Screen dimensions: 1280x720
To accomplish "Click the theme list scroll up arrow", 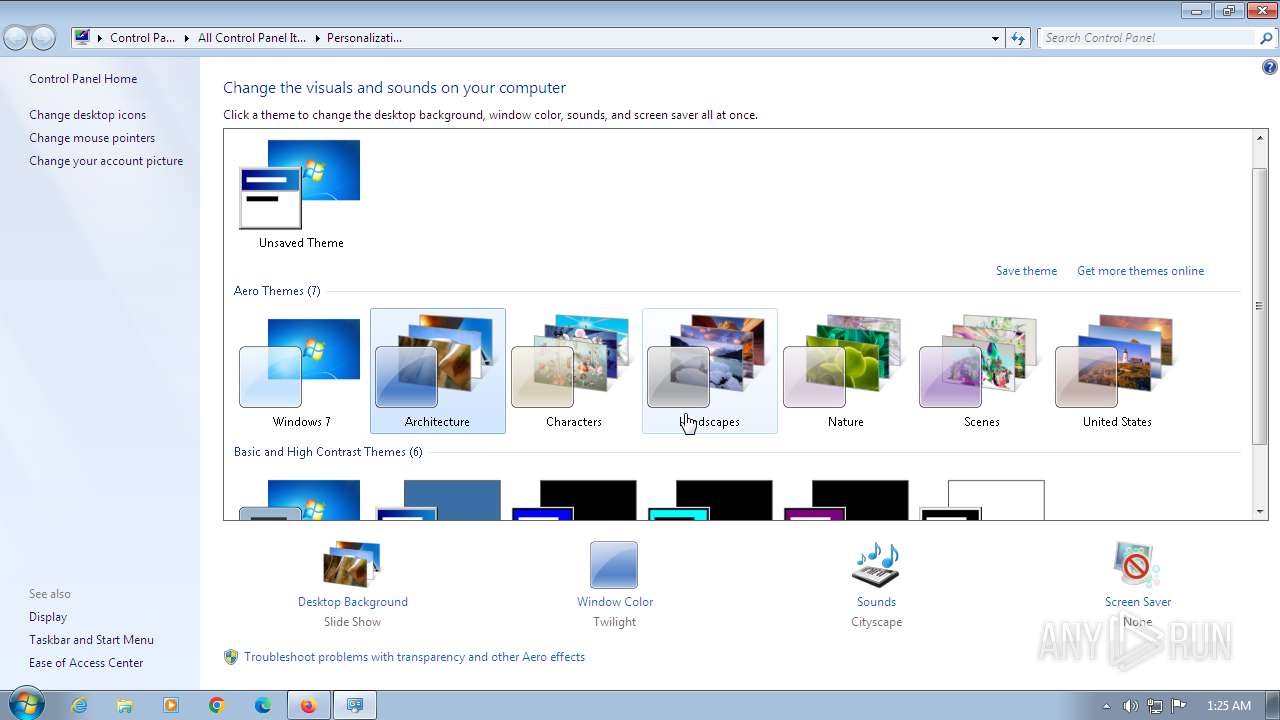I will pos(1260,139).
